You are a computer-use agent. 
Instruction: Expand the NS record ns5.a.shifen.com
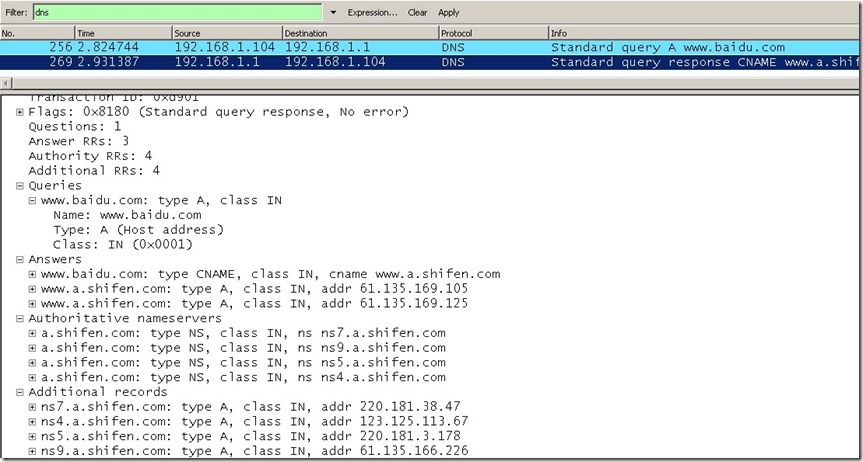[32, 363]
